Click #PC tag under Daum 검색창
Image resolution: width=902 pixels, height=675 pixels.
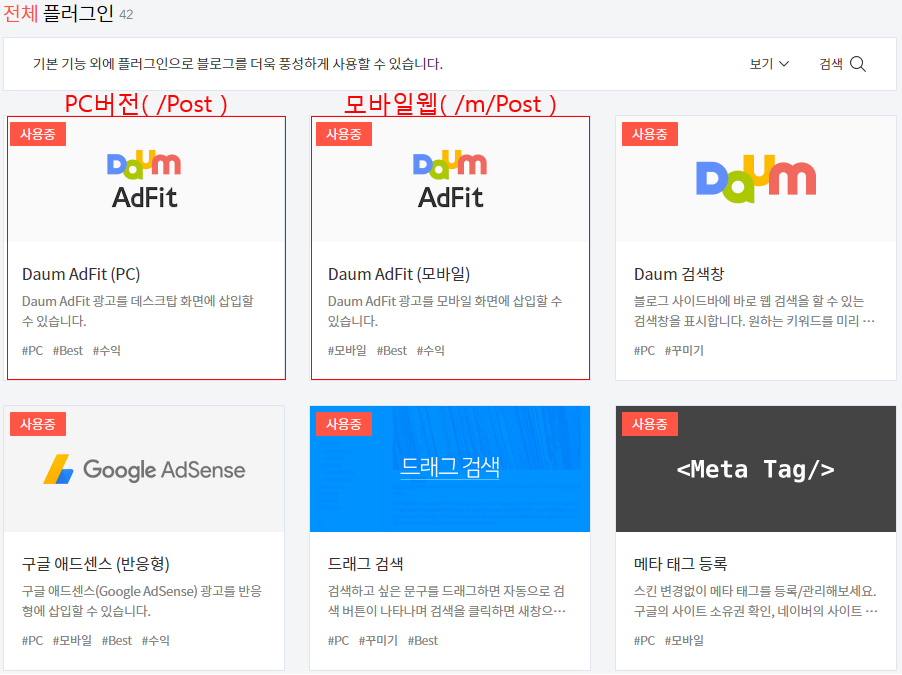coord(644,350)
